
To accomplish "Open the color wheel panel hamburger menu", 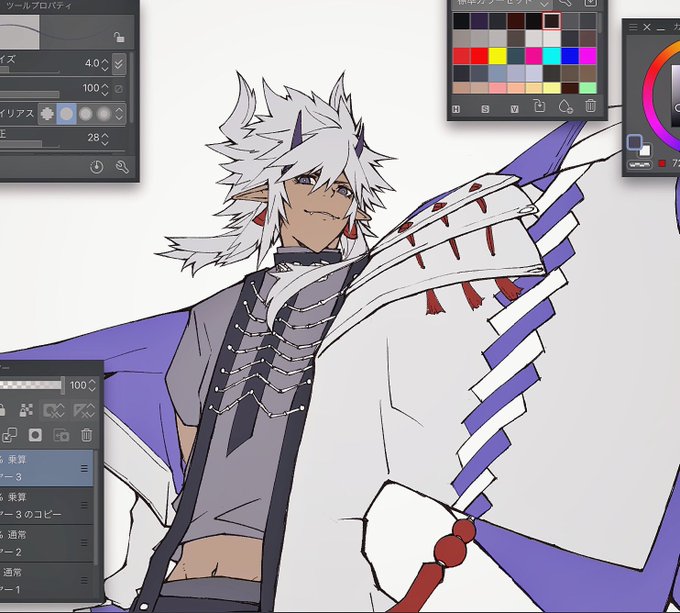I will (x=633, y=27).
